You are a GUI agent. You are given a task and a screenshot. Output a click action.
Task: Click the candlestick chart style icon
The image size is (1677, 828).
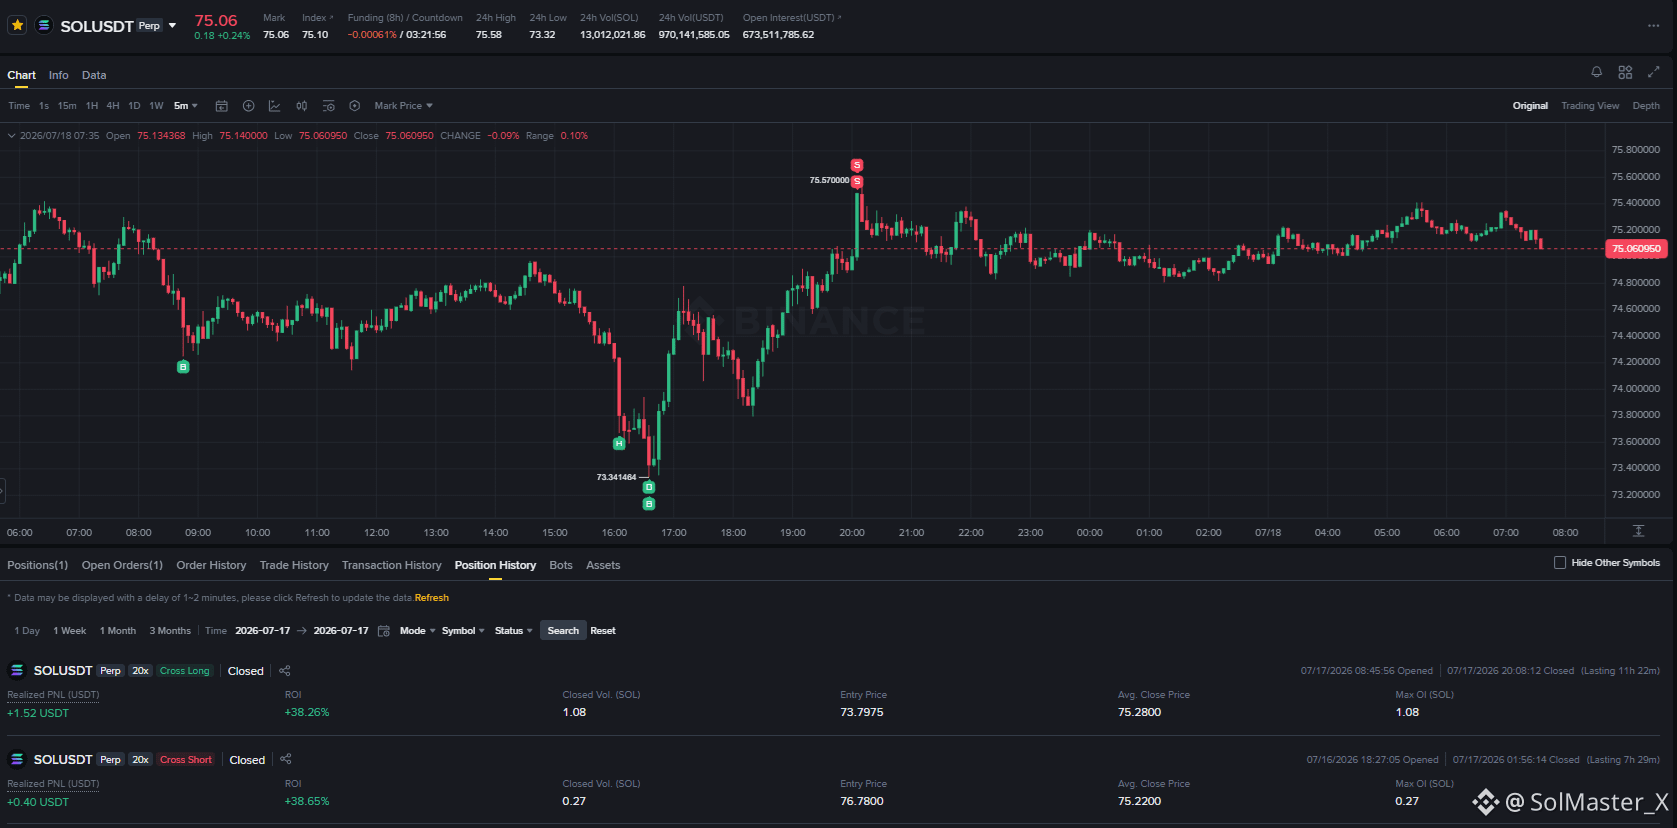301,106
